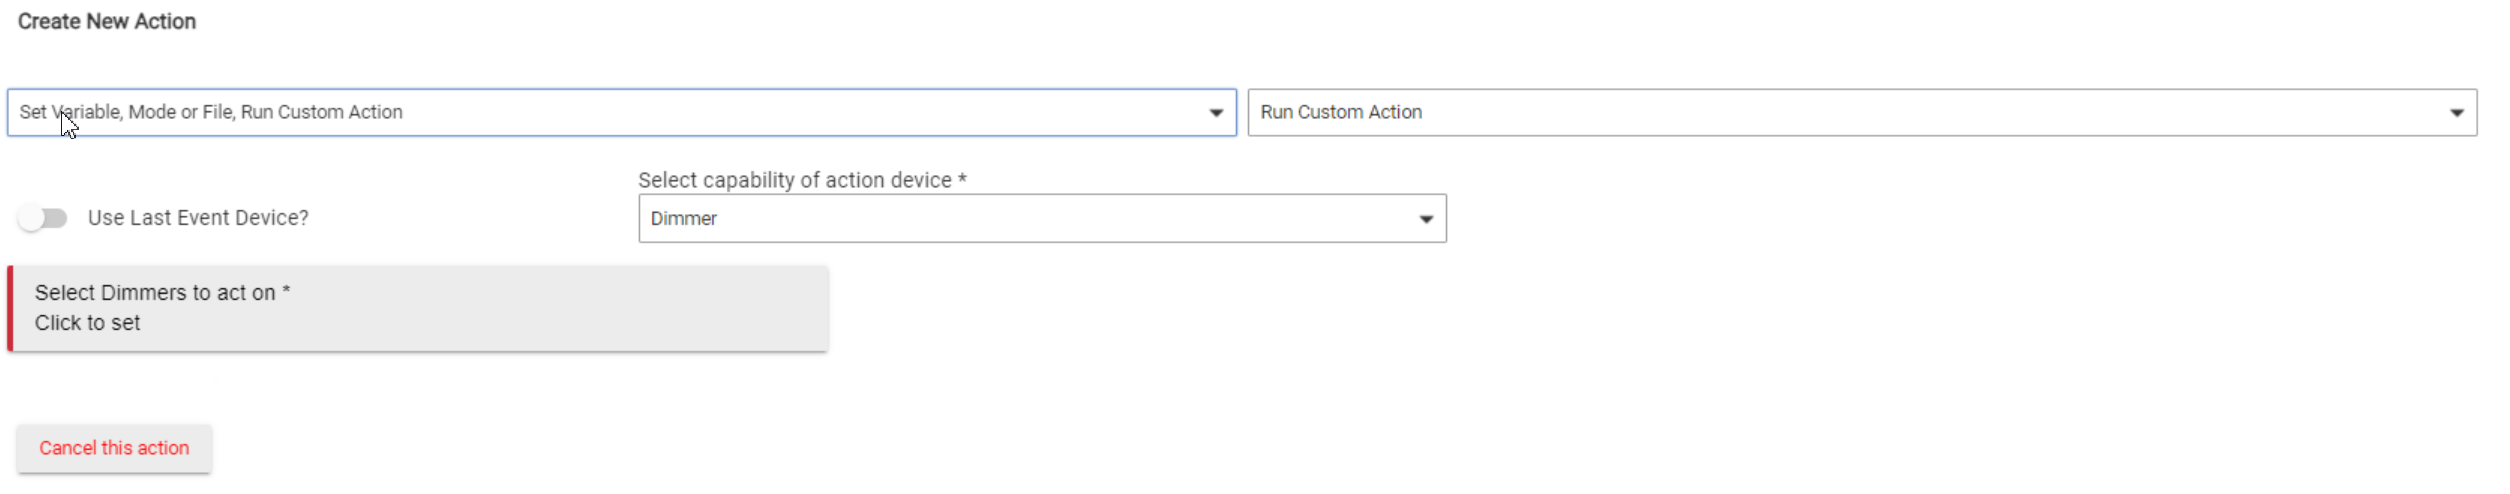Open the Select Dimmers to act on panel

[x=418, y=308]
